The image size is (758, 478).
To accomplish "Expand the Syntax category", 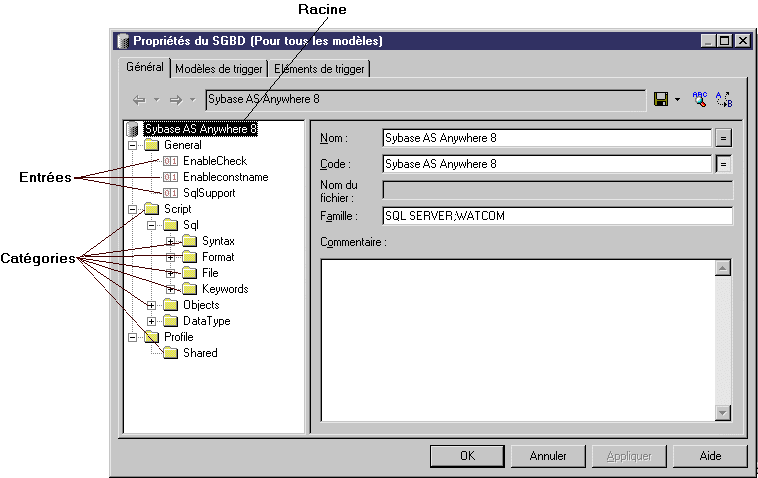I will click(x=170, y=241).
